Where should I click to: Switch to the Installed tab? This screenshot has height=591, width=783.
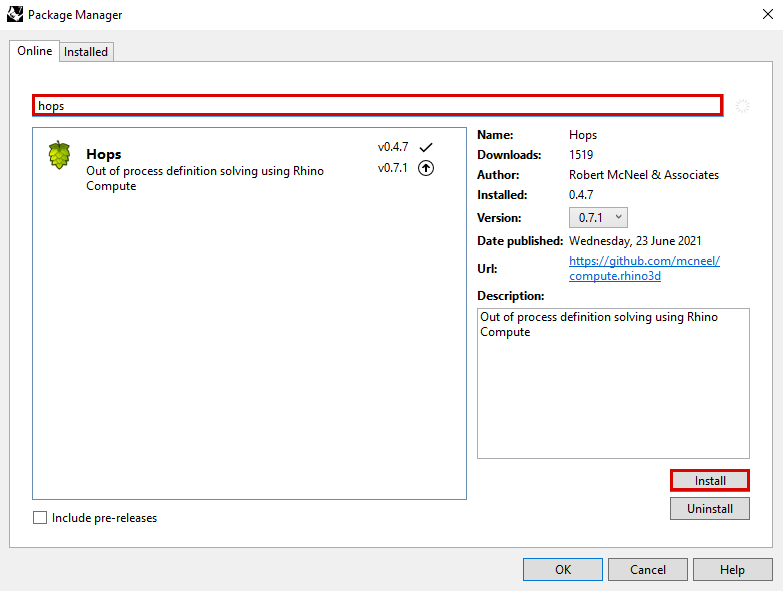point(86,52)
